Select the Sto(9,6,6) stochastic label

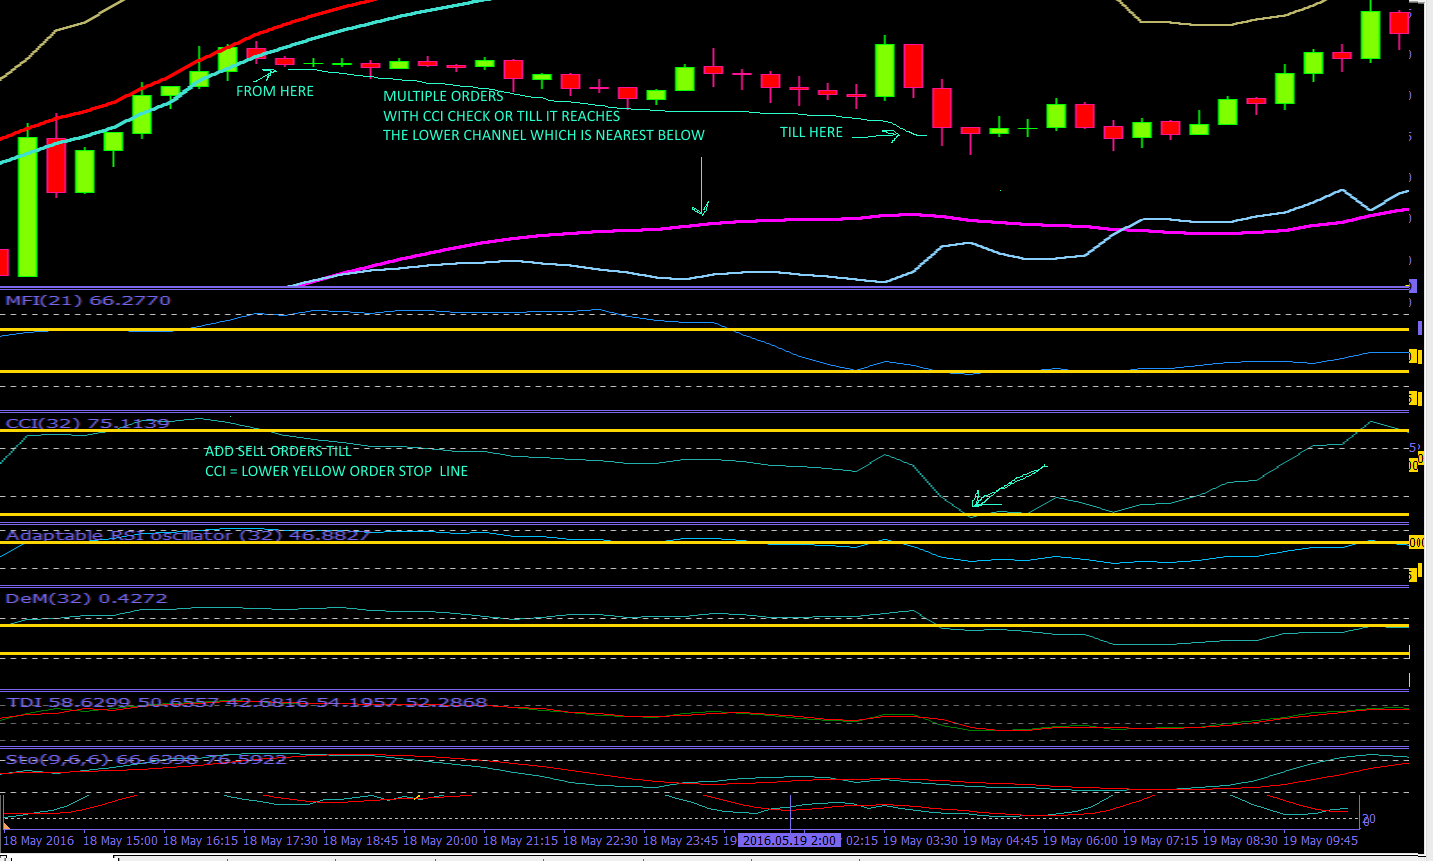(146, 759)
